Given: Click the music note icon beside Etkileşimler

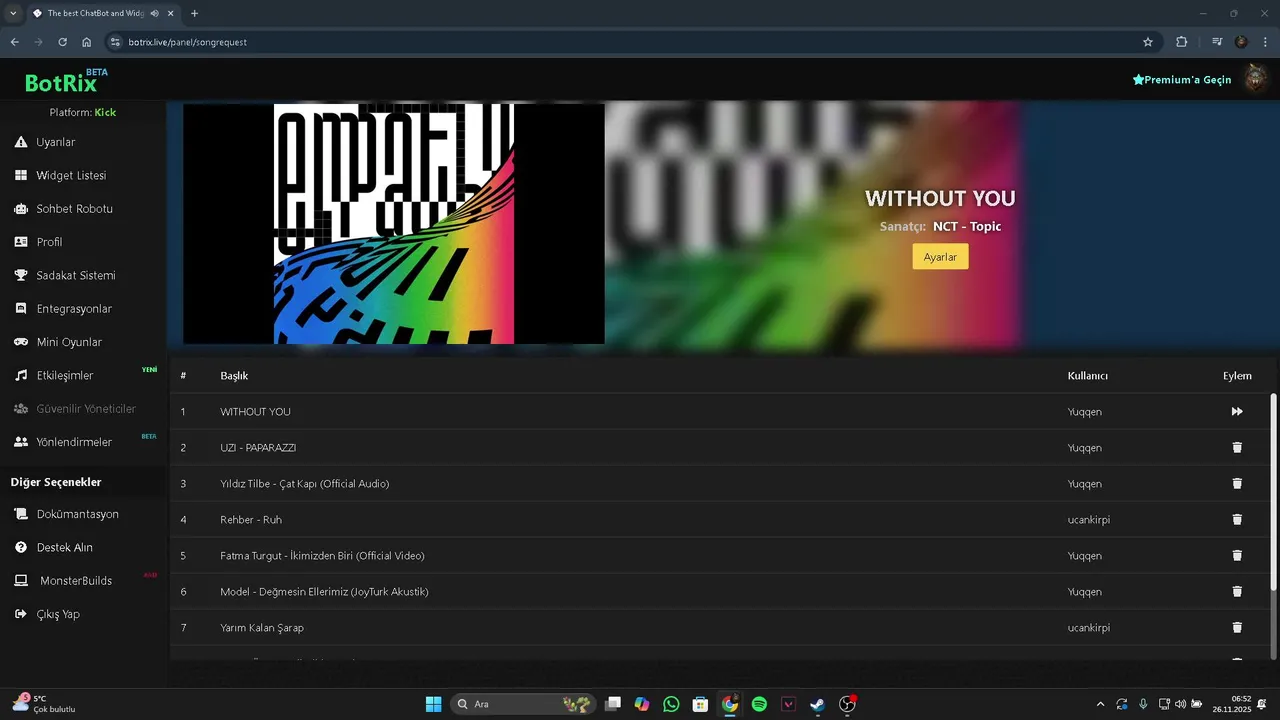Looking at the screenshot, I should tap(20, 375).
